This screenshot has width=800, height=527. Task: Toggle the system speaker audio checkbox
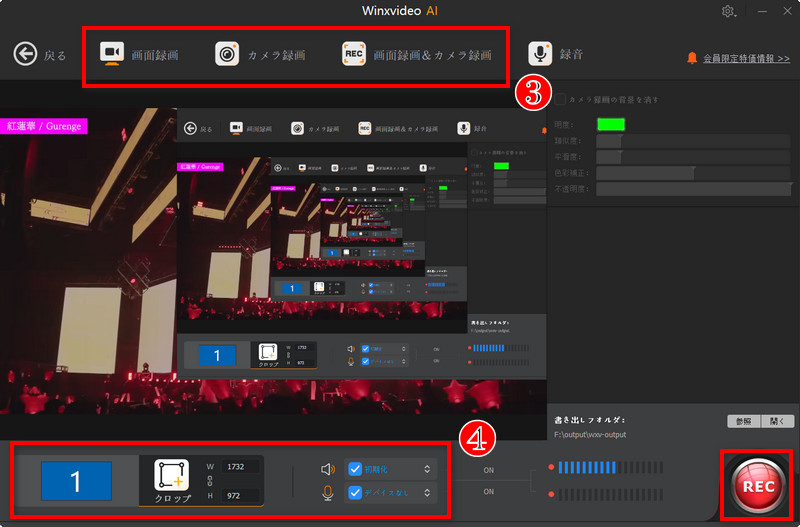pyautogui.click(x=355, y=469)
